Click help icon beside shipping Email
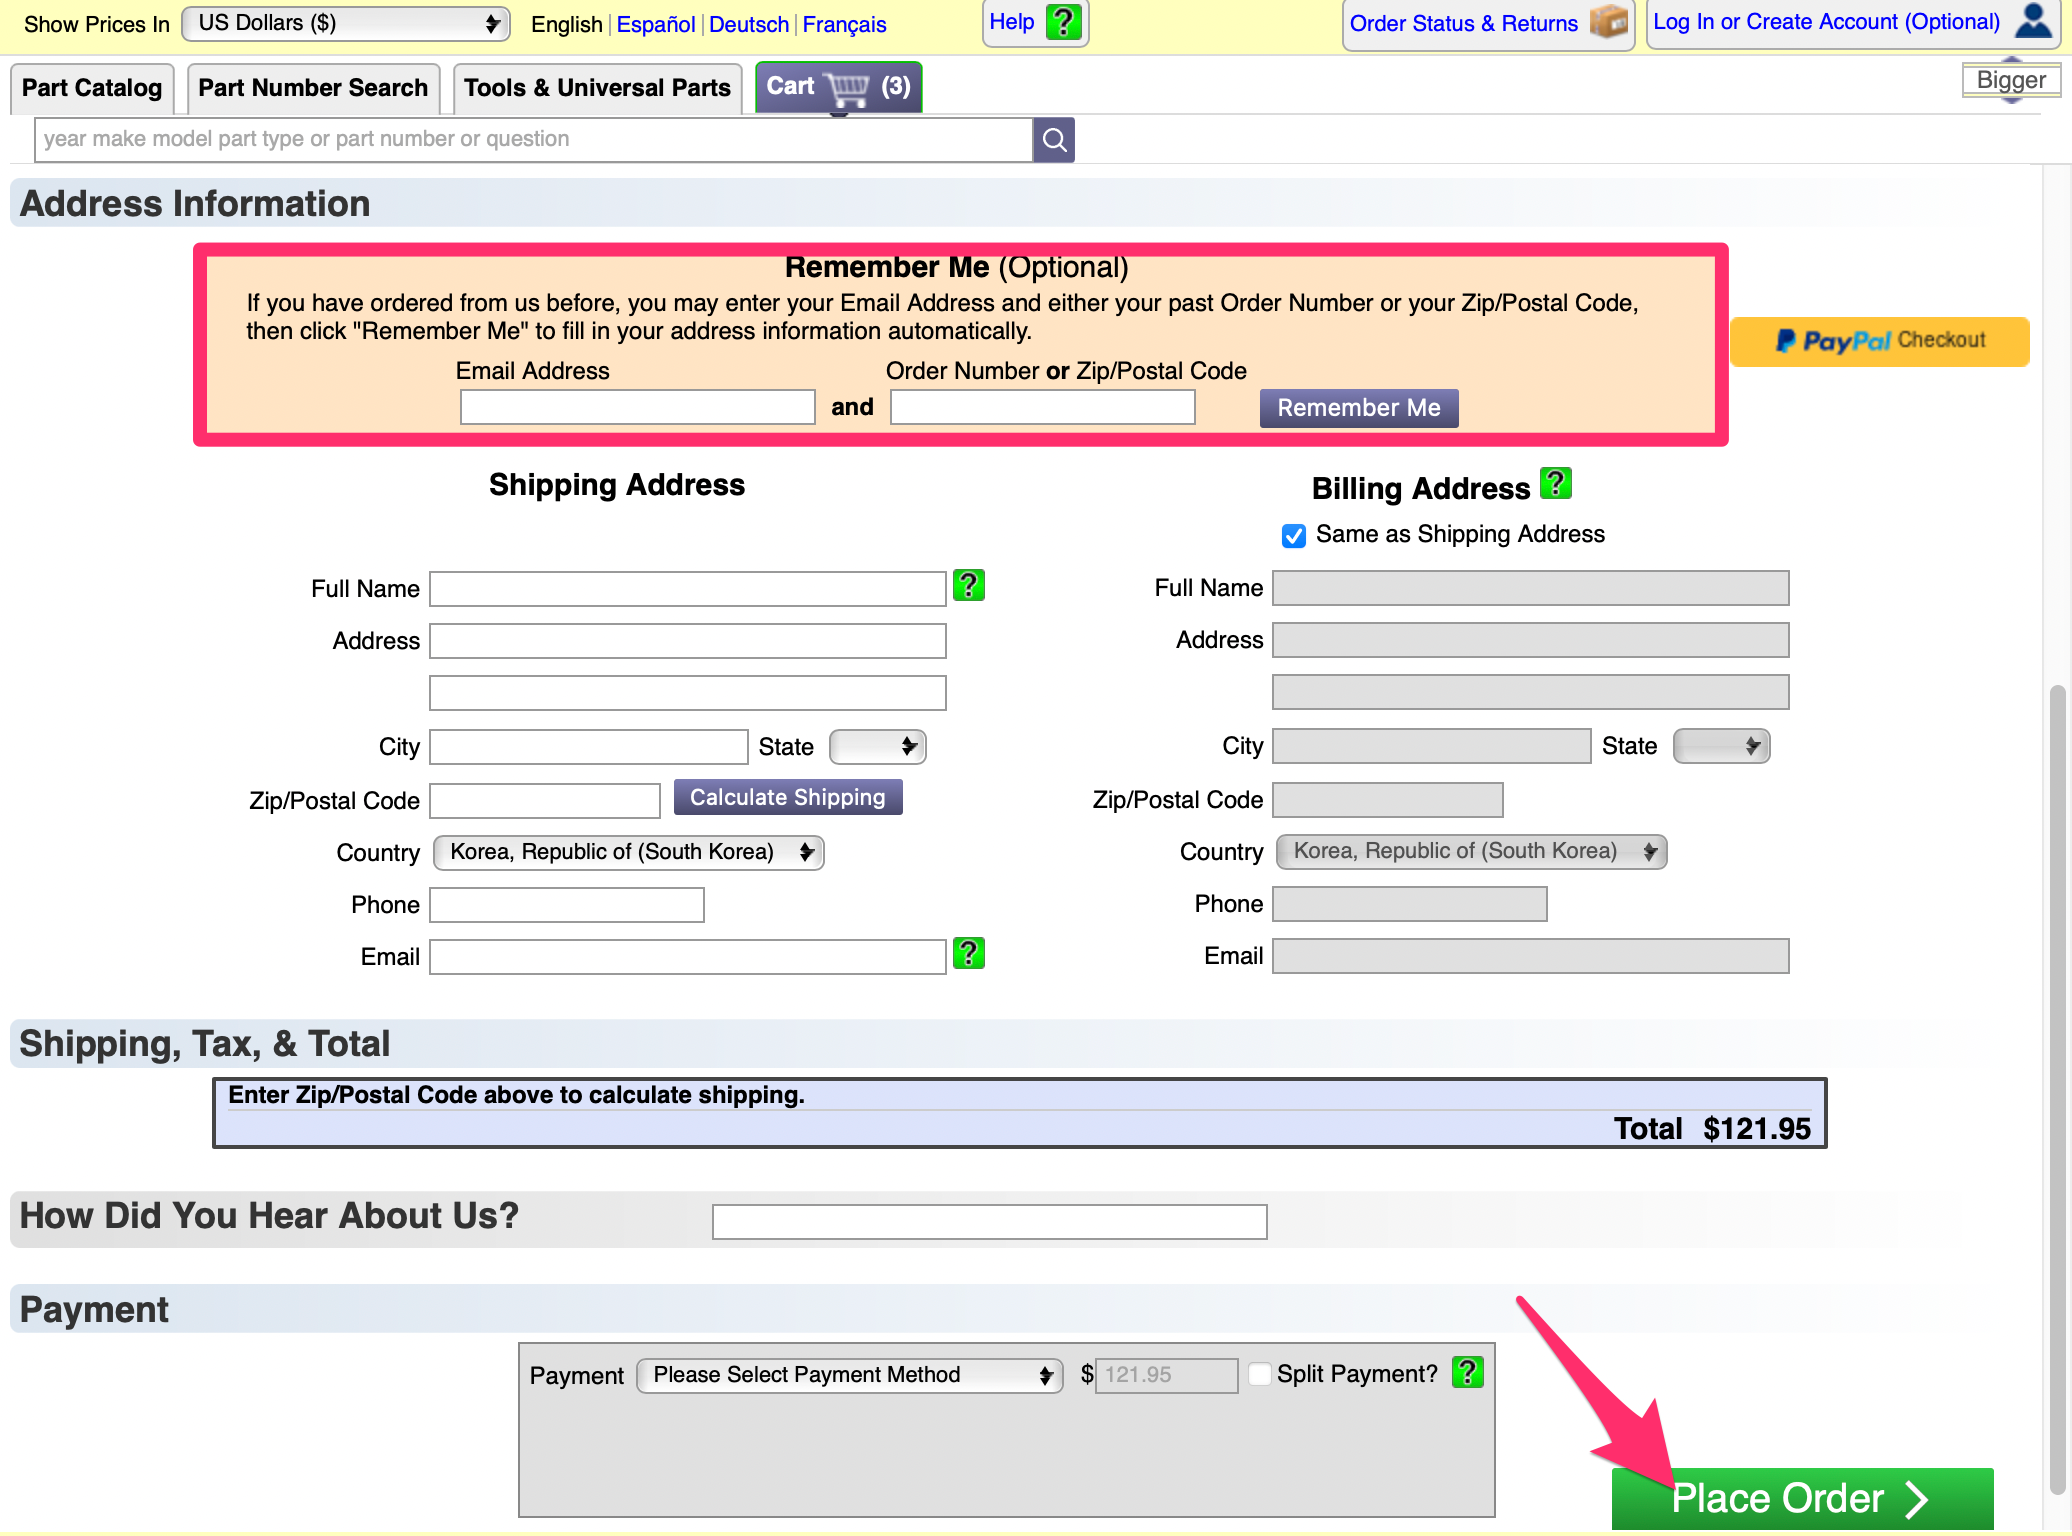The height and width of the screenshot is (1536, 2072). [x=968, y=954]
